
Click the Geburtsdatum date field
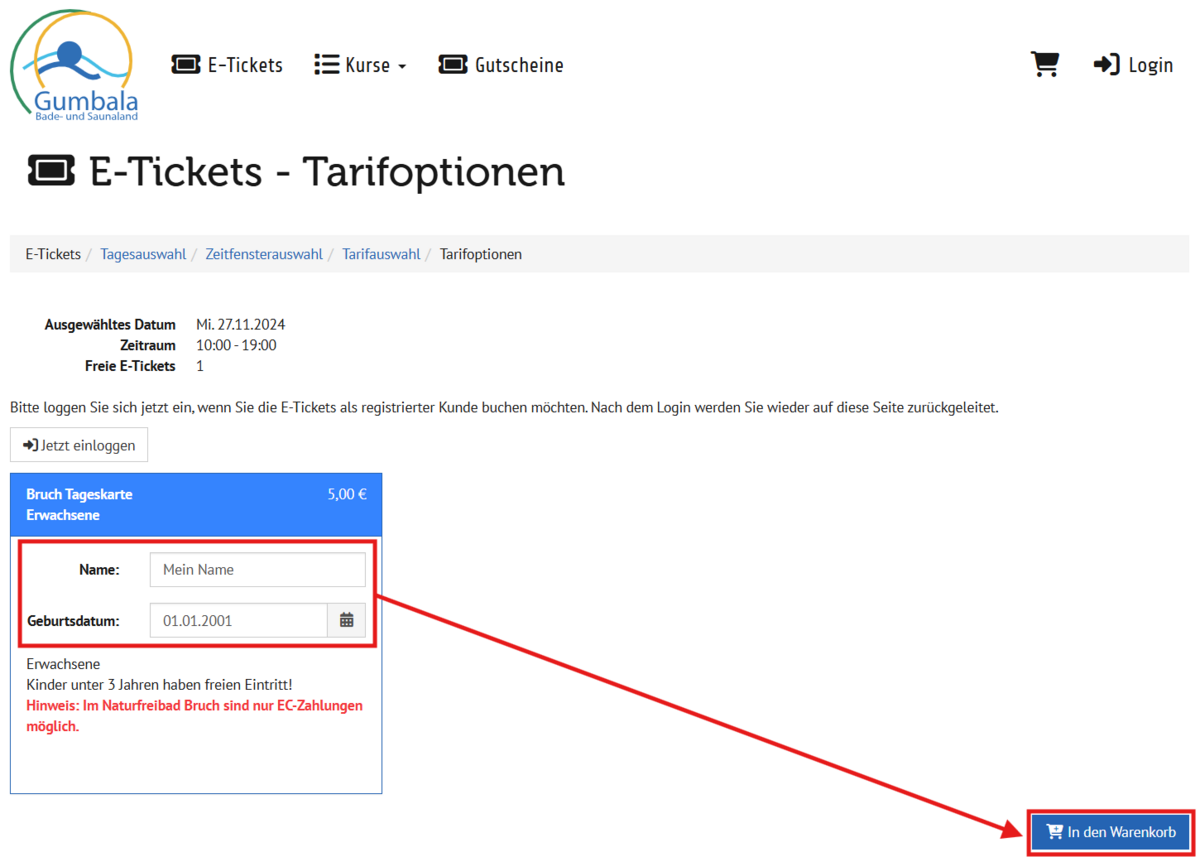238,620
